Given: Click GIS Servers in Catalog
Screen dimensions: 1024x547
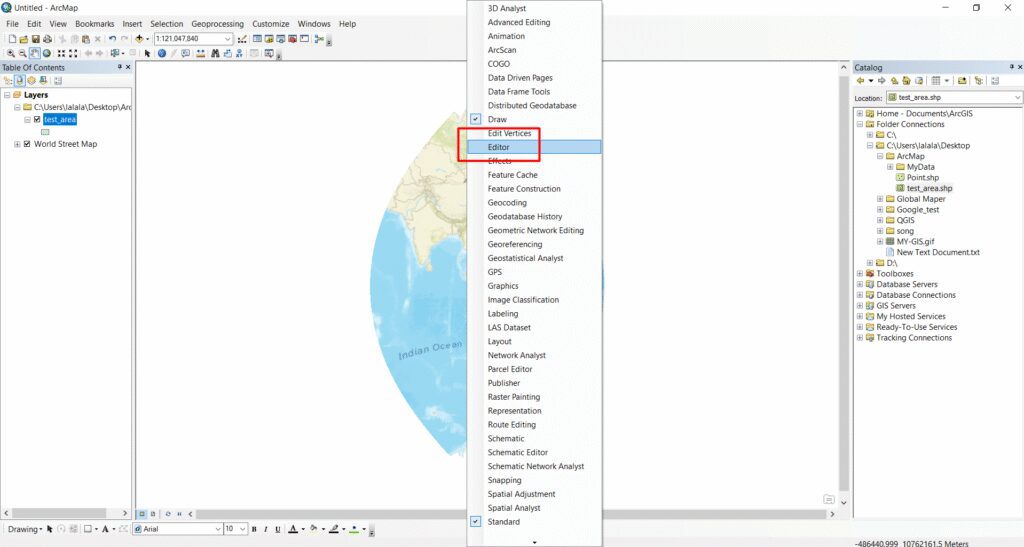Looking at the screenshot, I should click(x=896, y=305).
